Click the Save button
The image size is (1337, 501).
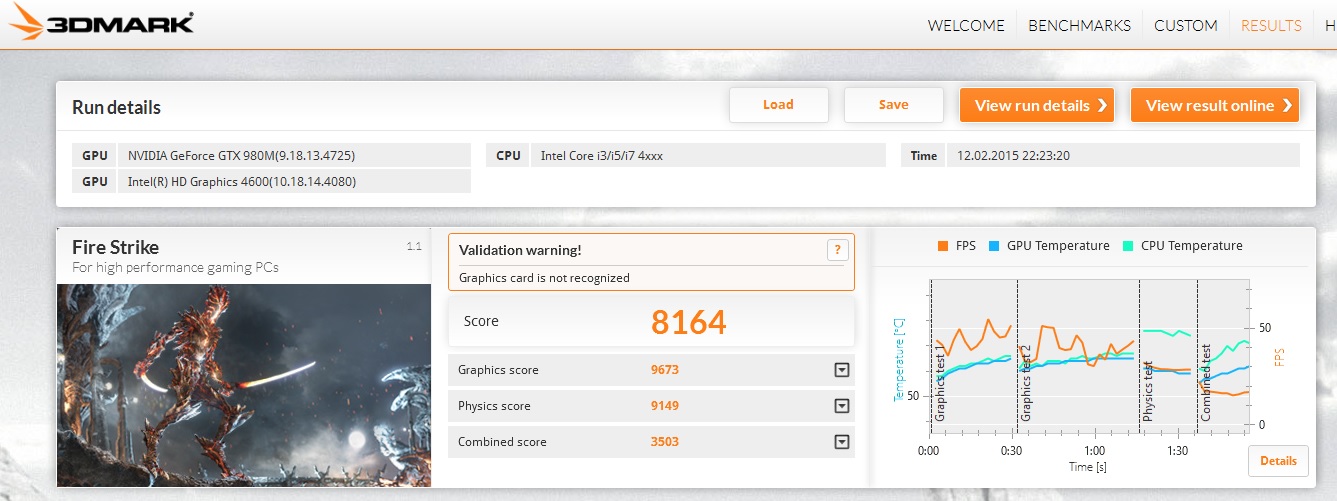[x=893, y=105]
